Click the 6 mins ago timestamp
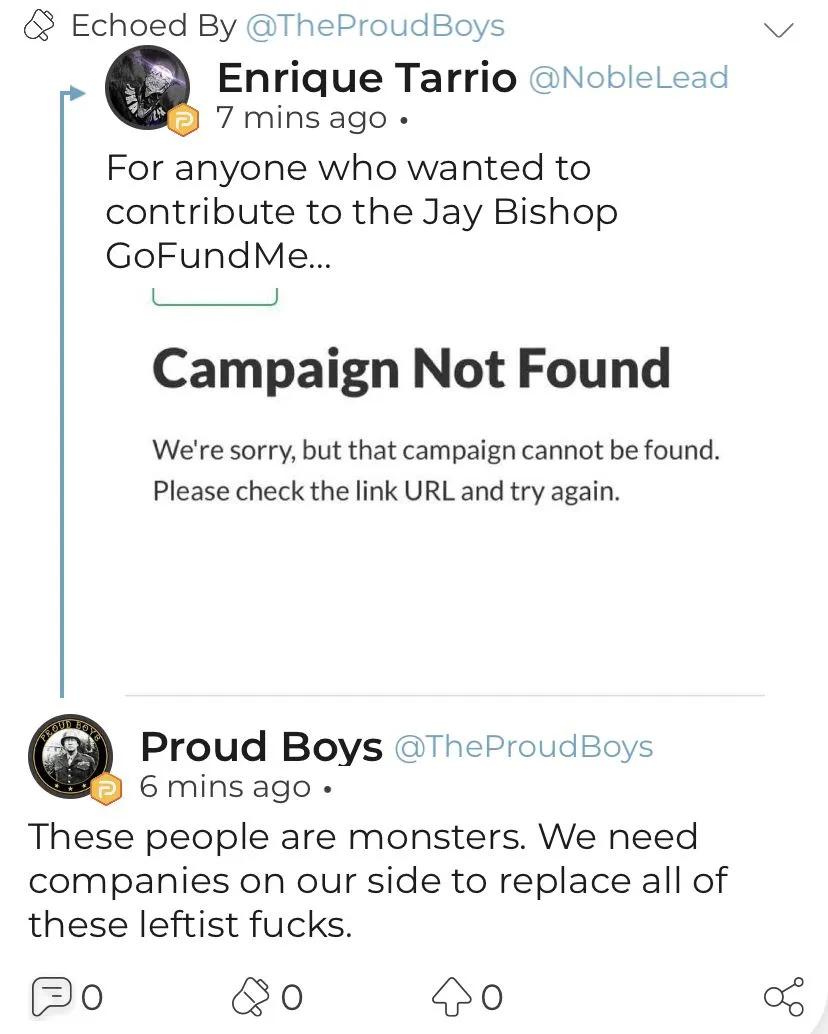 coord(226,787)
